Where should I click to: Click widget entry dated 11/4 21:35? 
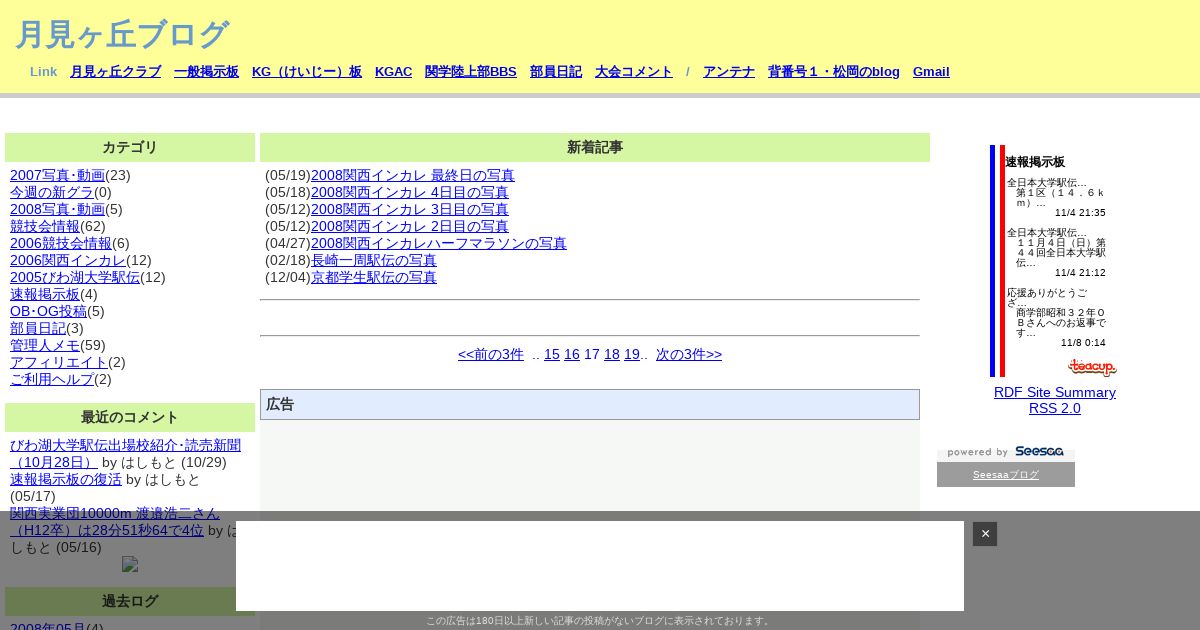pyautogui.click(x=1056, y=197)
